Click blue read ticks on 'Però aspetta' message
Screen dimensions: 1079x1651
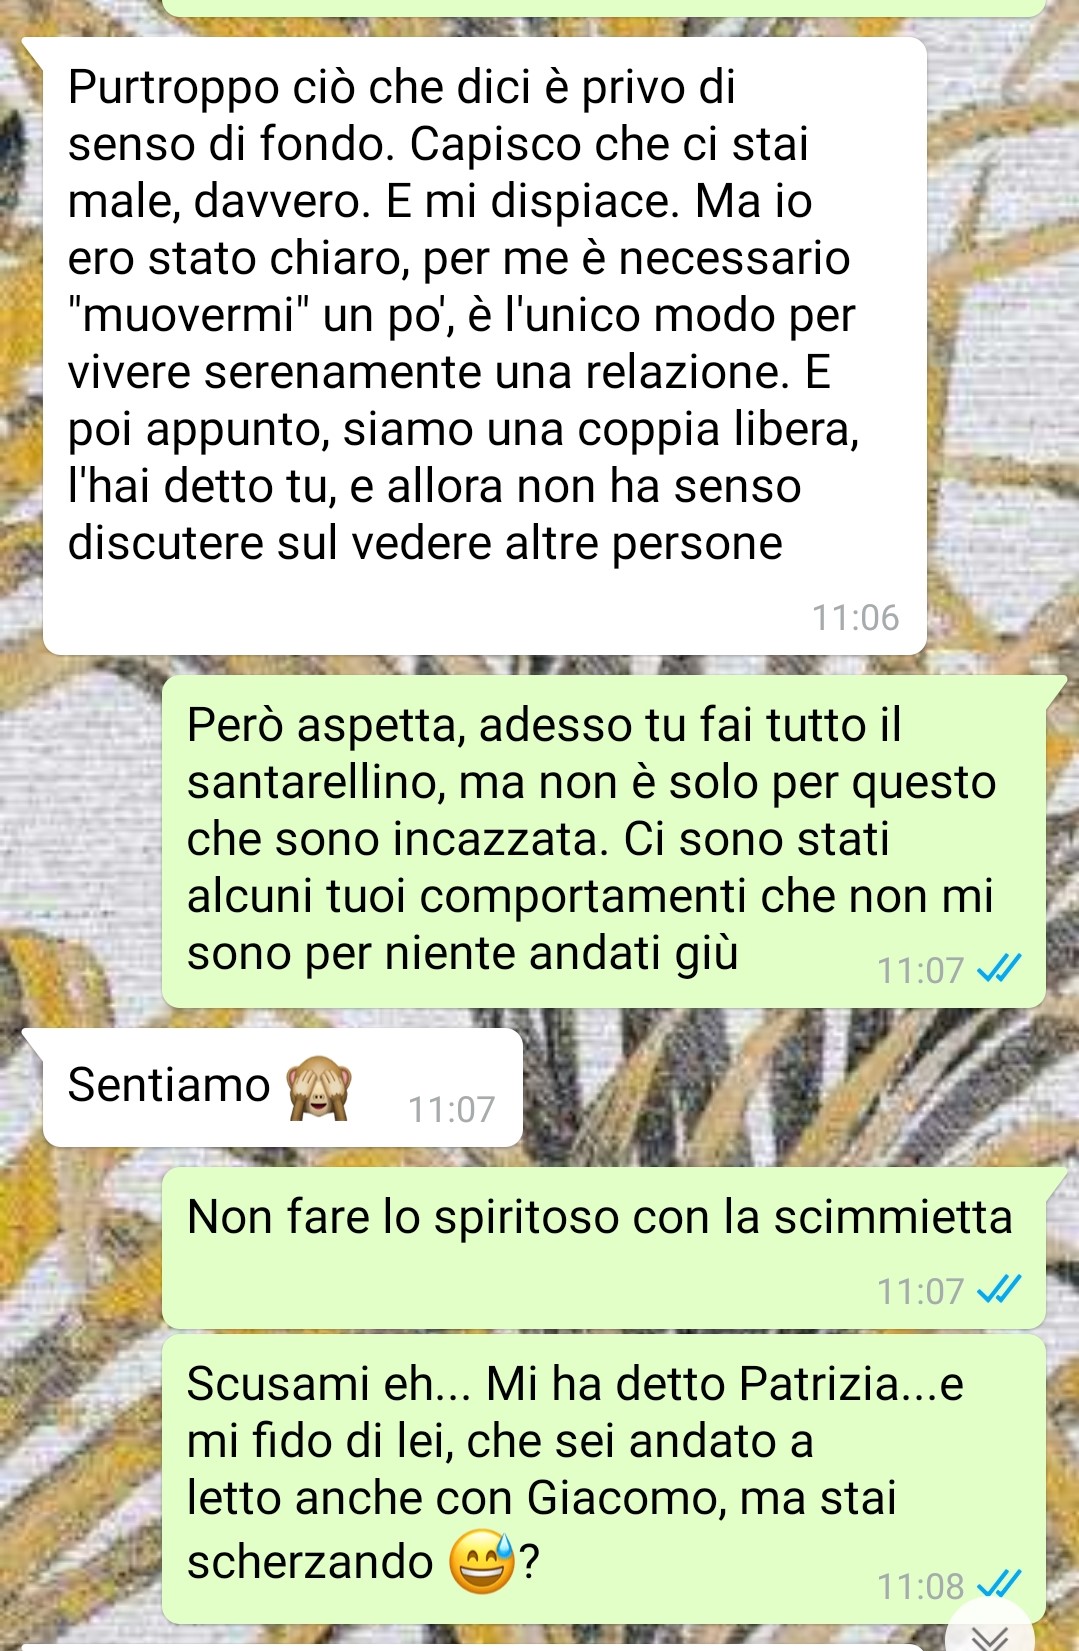click(999, 969)
